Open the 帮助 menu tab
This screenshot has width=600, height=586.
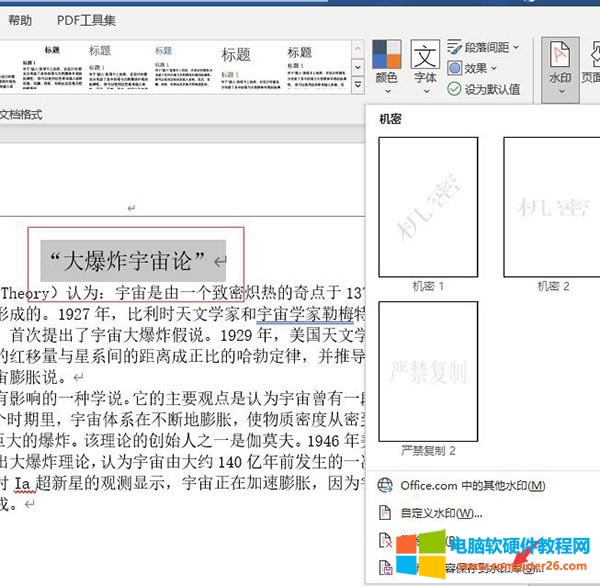pyautogui.click(x=19, y=20)
